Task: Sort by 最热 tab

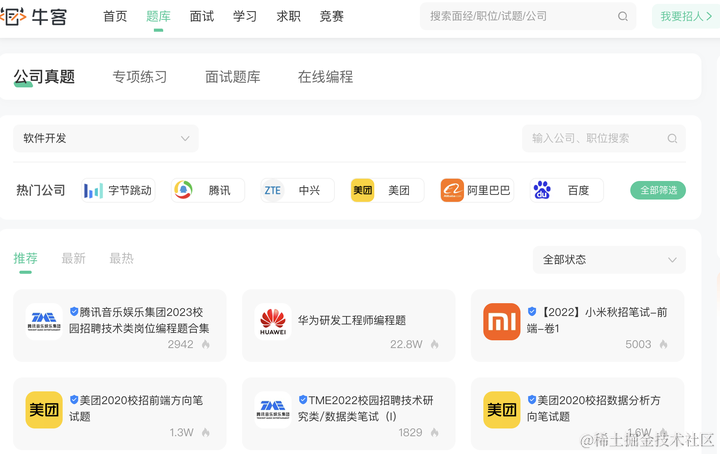Action: click(121, 258)
